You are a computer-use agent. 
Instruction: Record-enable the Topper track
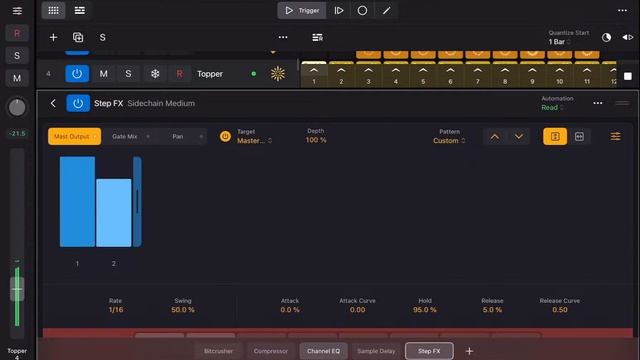point(179,74)
